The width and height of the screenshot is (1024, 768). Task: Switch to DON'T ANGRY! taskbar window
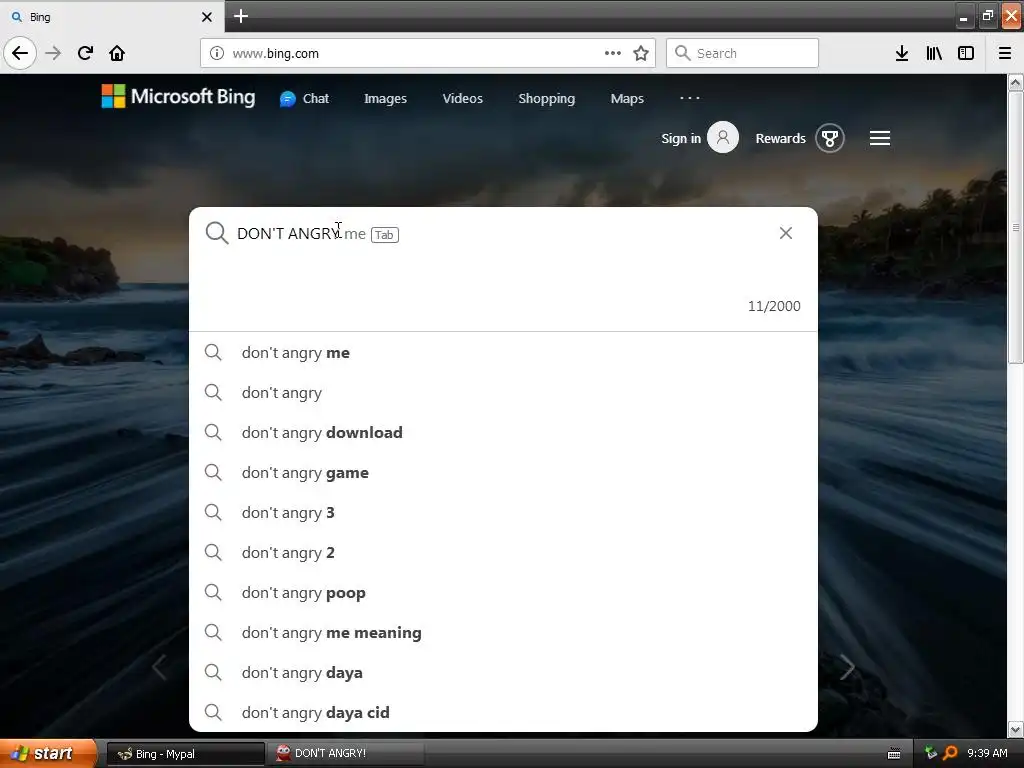pyautogui.click(x=346, y=754)
